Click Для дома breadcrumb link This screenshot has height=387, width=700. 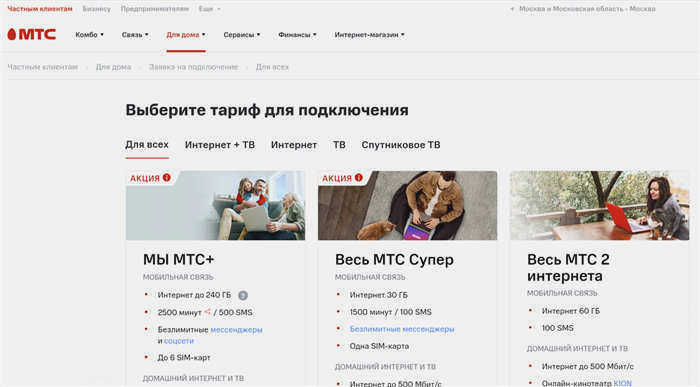pos(113,67)
